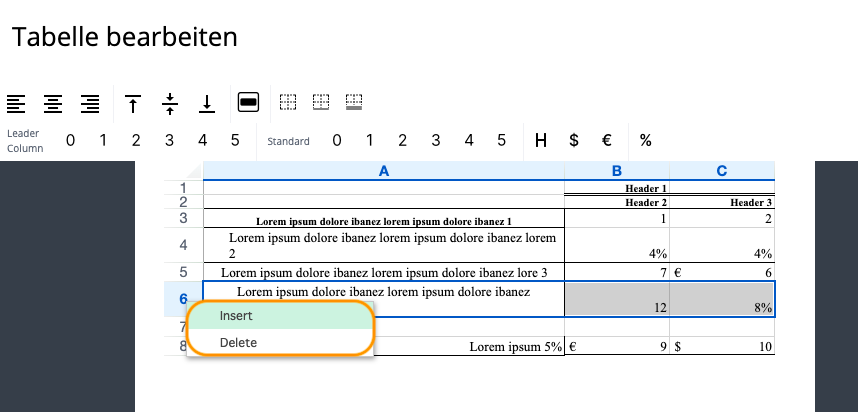The image size is (858, 412).
Task: Select the cell ending in 'lore 3'
Action: pyautogui.click(x=384, y=272)
